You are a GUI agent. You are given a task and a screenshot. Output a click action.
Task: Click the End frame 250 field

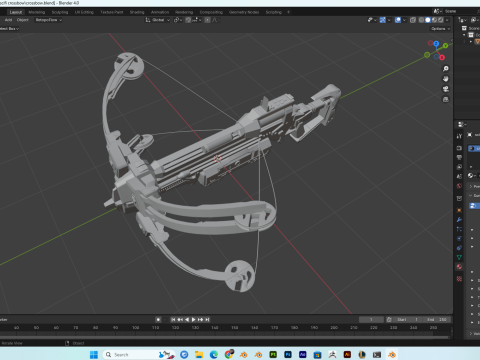(x=437, y=319)
